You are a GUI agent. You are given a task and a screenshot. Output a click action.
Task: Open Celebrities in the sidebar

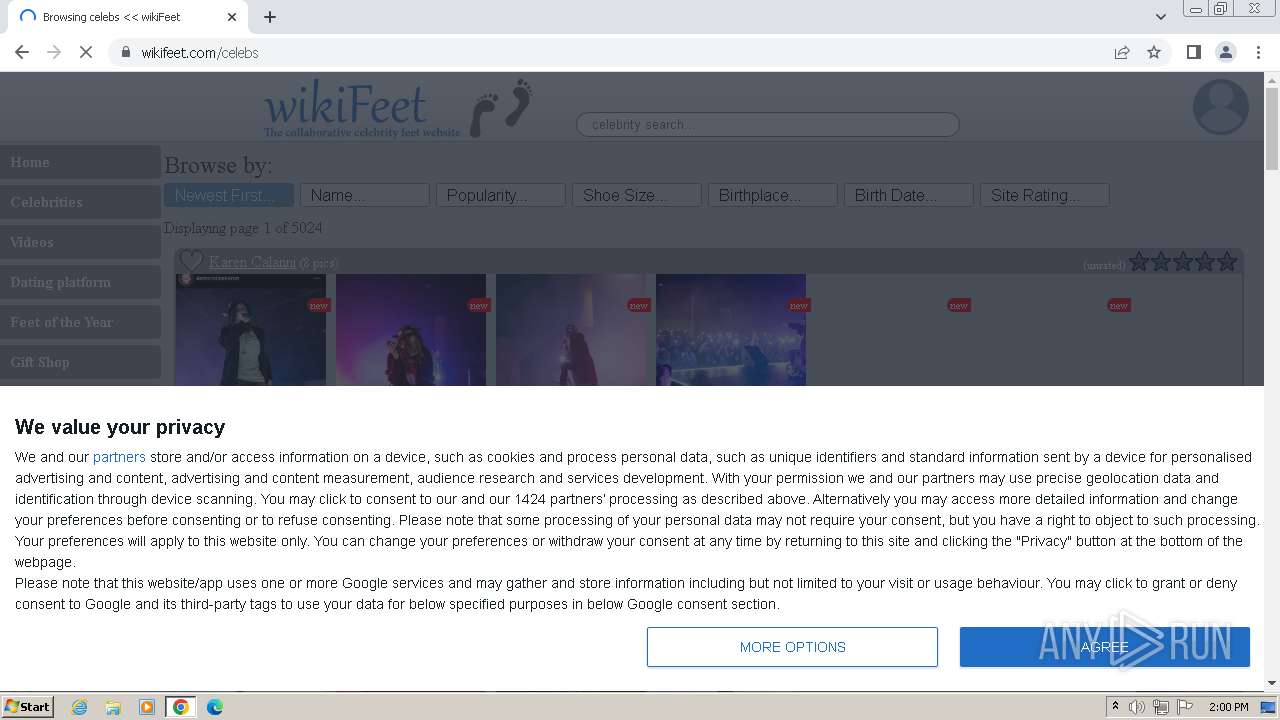pyautogui.click(x=80, y=202)
